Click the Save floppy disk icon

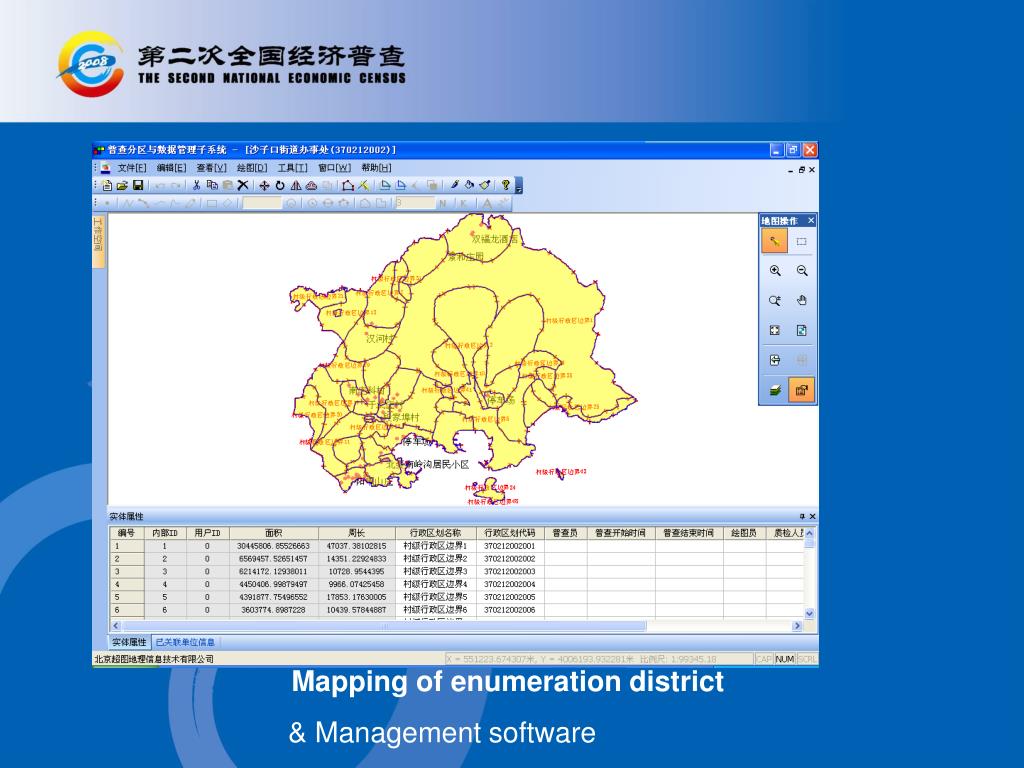tap(138, 185)
